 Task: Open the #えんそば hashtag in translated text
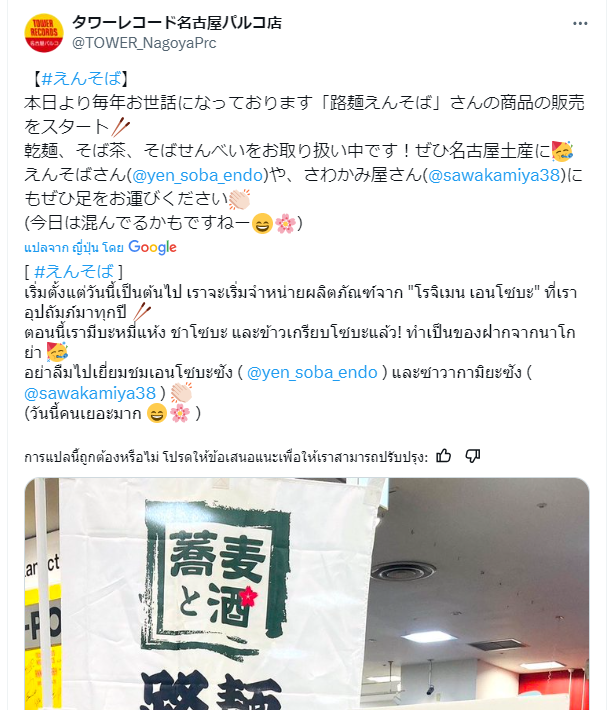click(x=74, y=272)
